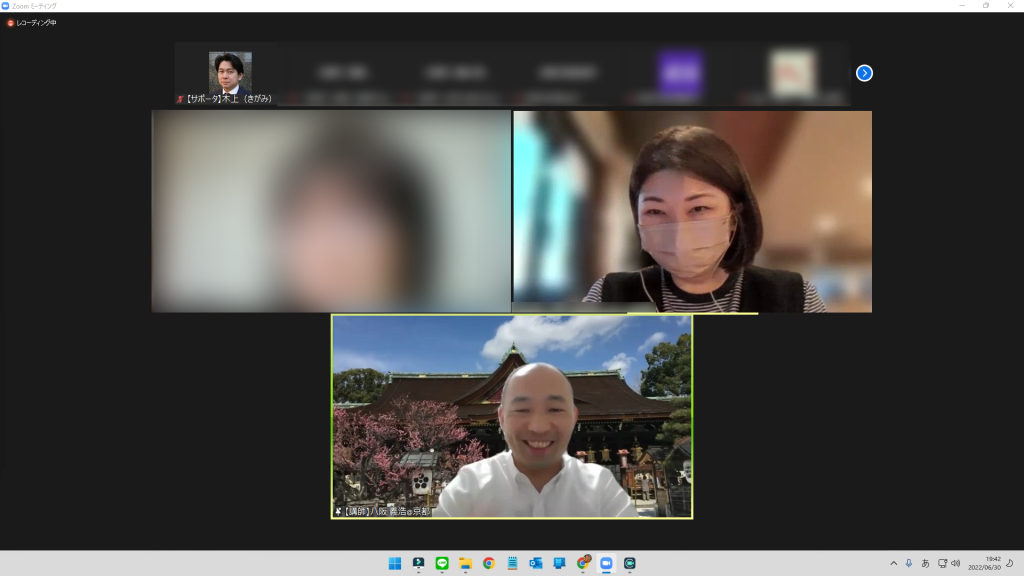Click the Zoom icon in the taskbar
Screen dimensions: 1024x576
pyautogui.click(x=606, y=563)
